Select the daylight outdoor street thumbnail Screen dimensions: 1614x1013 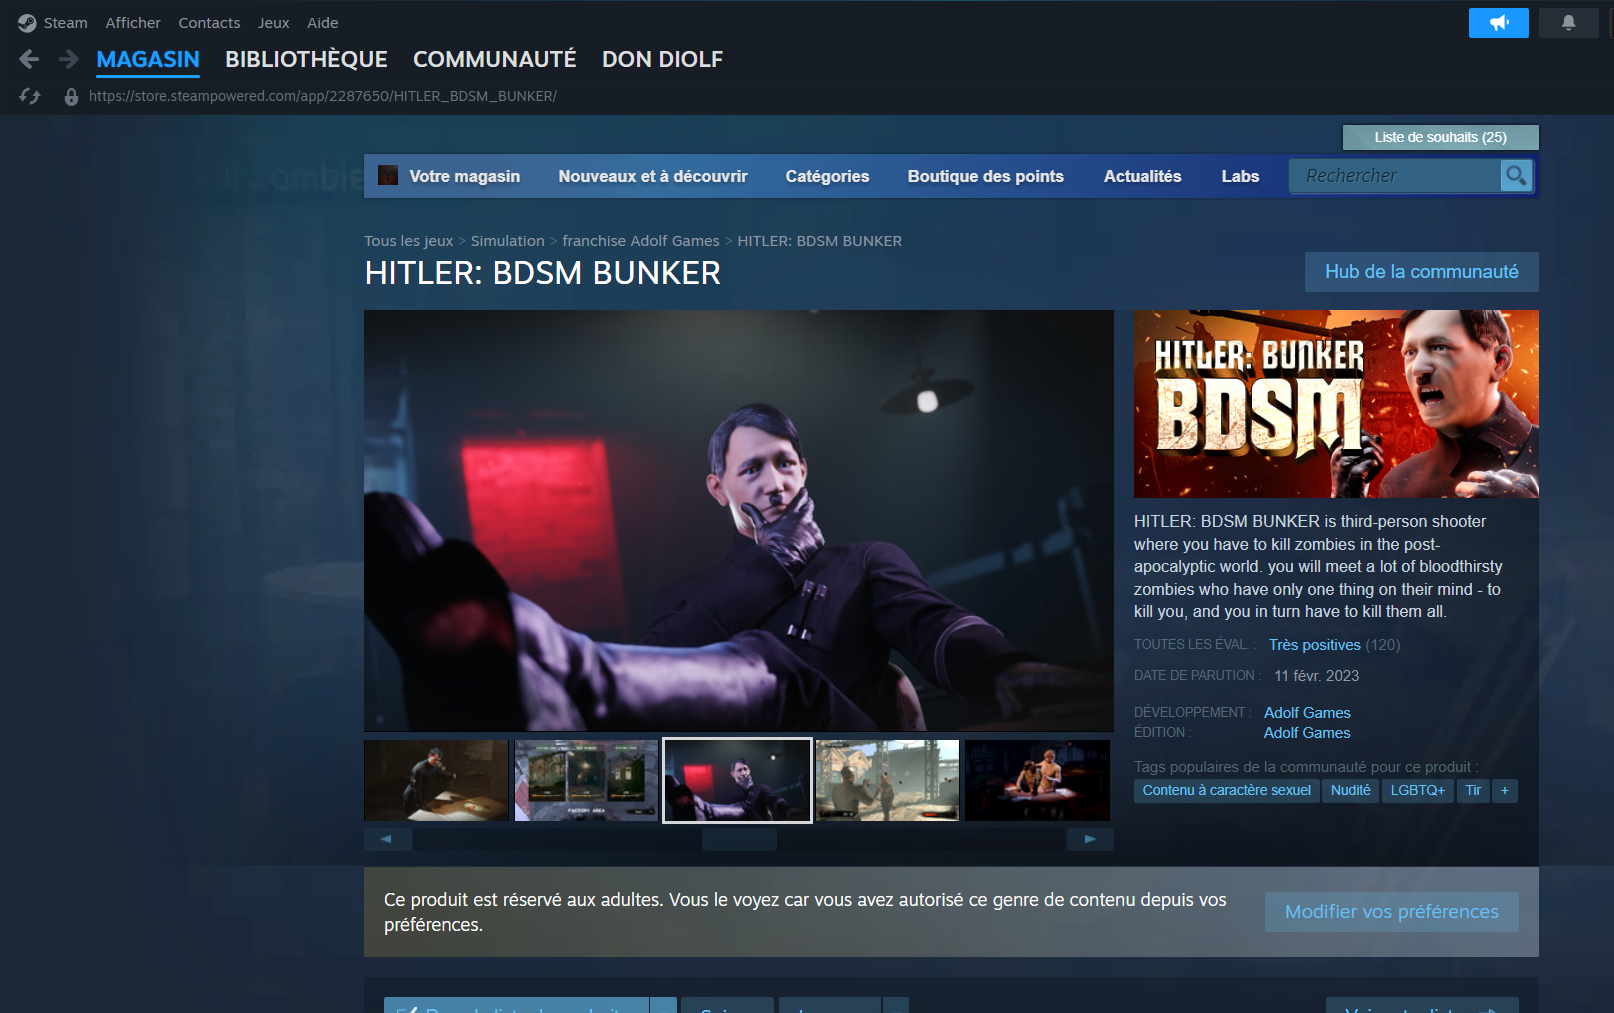pyautogui.click(x=888, y=780)
